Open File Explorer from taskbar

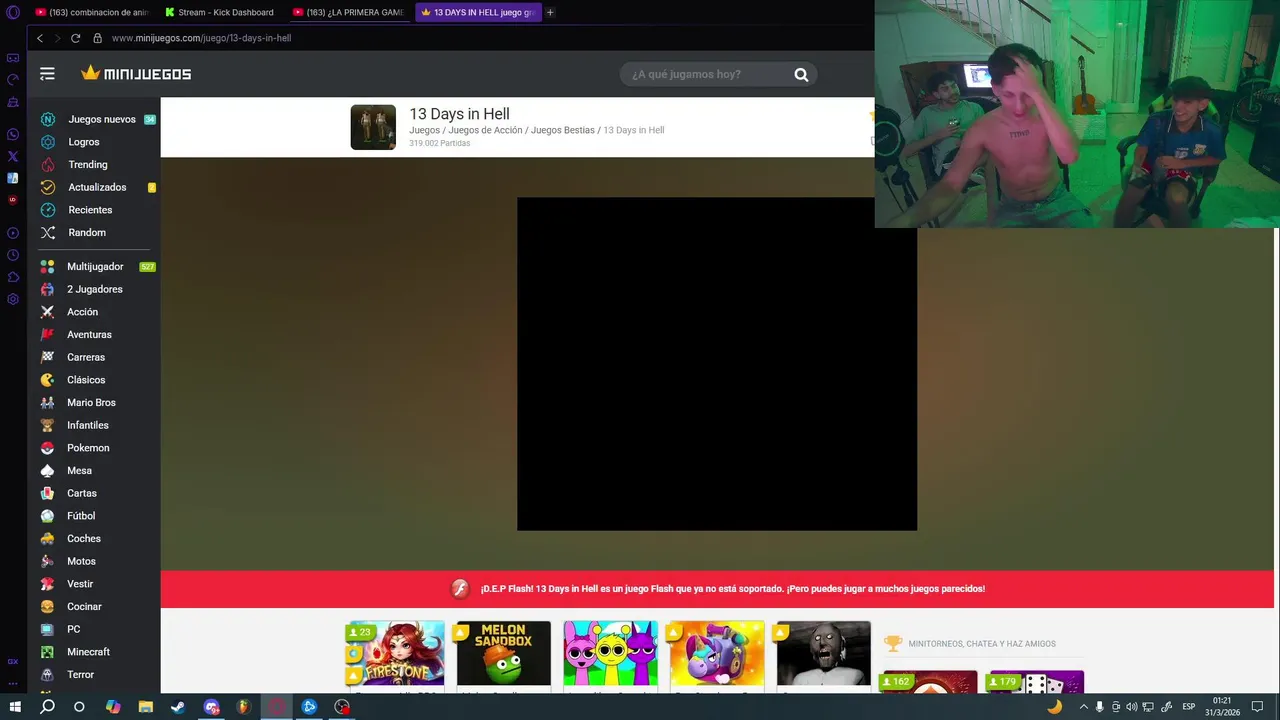coord(145,707)
